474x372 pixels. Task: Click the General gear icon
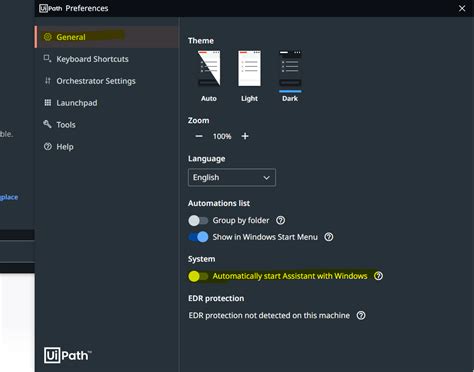[x=48, y=37]
